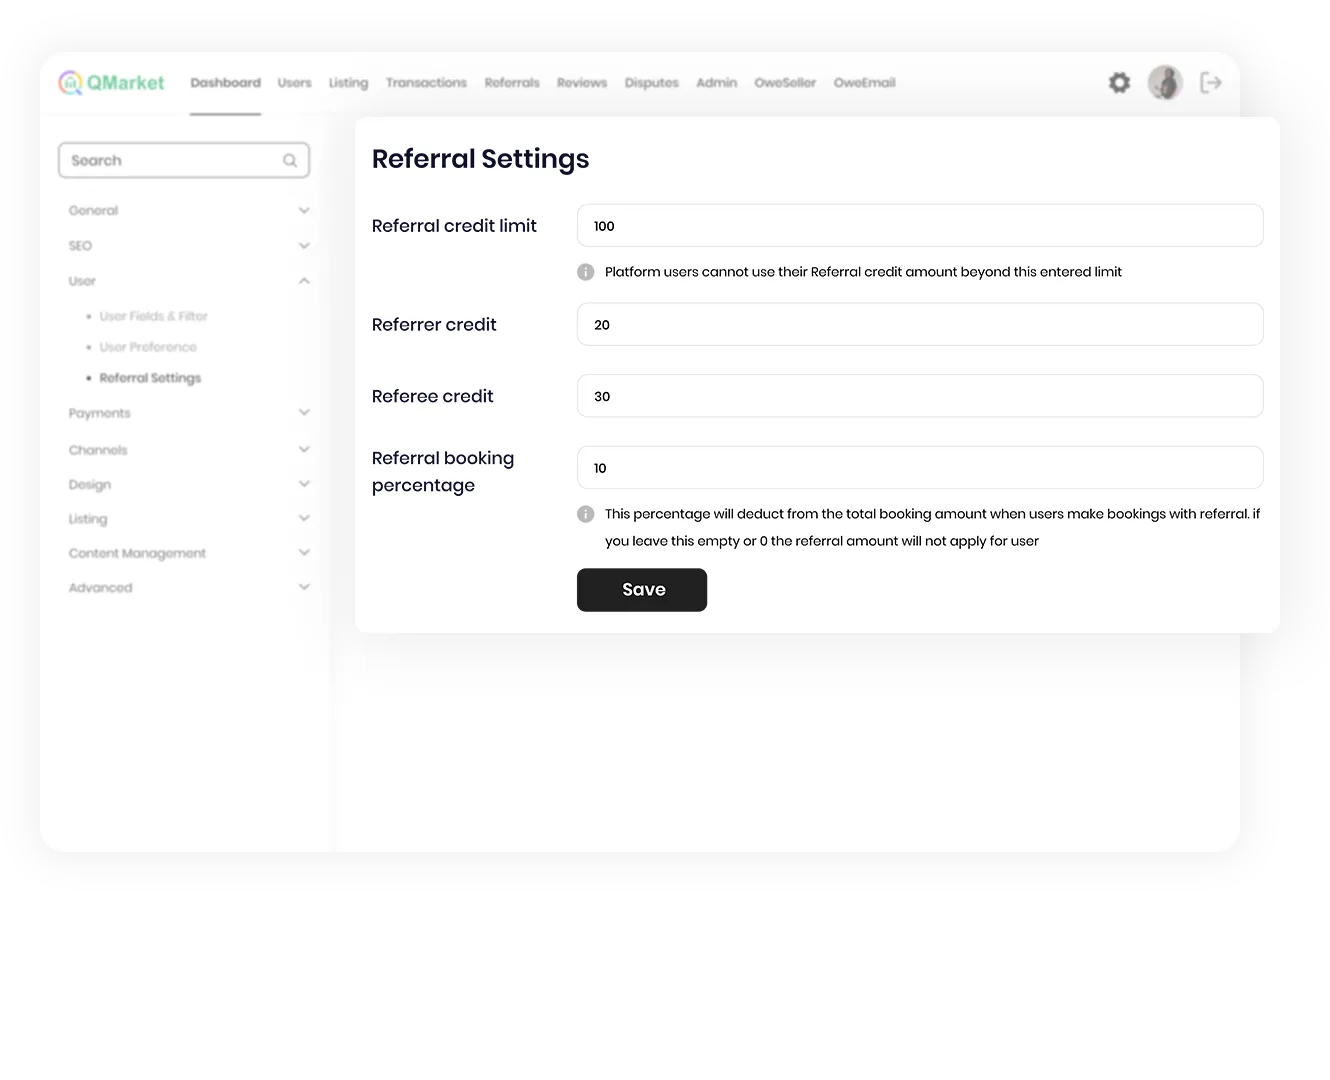1330x1080 pixels.
Task: Select User Fields & Filter item
Action: coord(153,316)
